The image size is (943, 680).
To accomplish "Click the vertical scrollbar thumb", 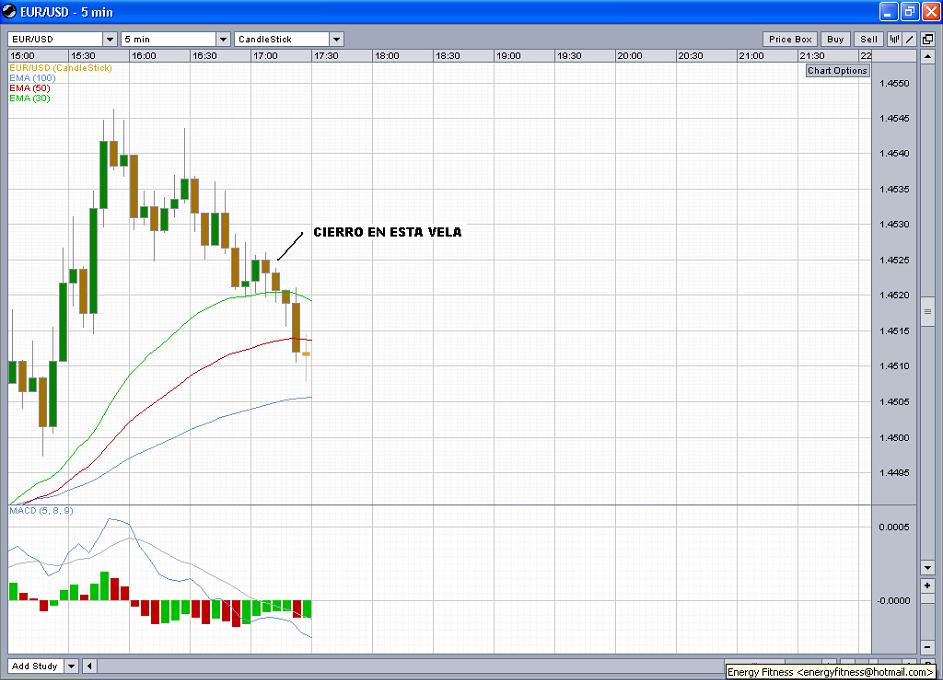I will click(x=928, y=312).
